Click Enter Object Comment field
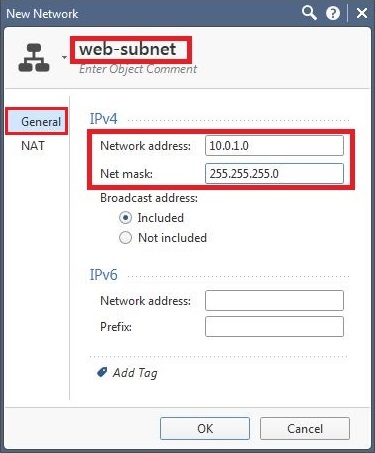Screen dimensions: 375x453 [x=138, y=69]
